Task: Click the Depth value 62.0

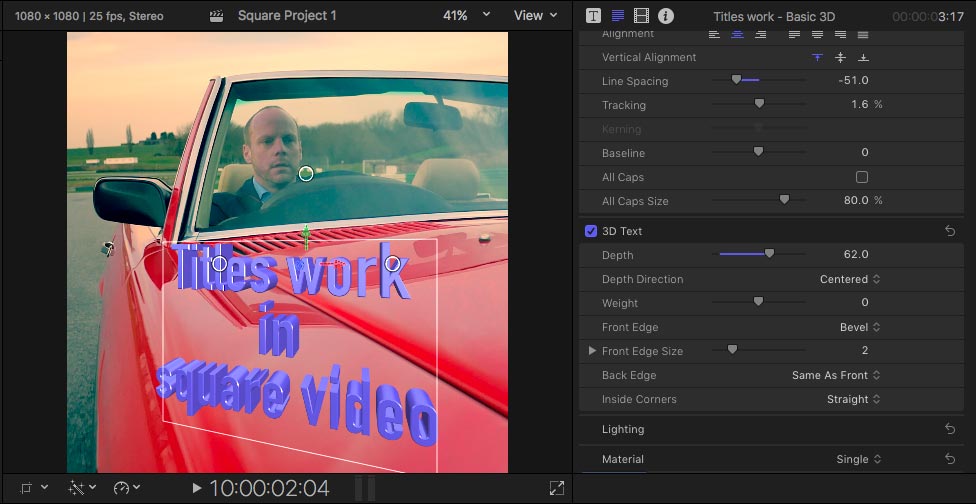Action: (856, 254)
